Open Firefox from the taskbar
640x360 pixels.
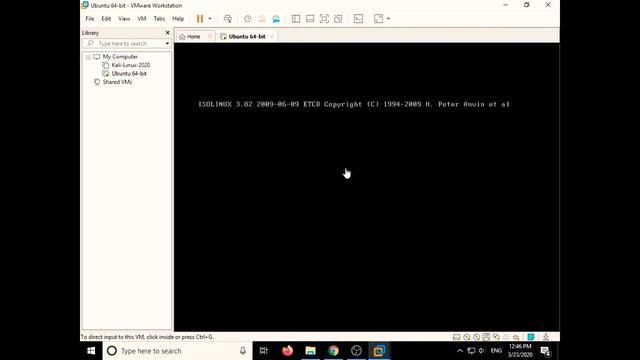(x=287, y=351)
